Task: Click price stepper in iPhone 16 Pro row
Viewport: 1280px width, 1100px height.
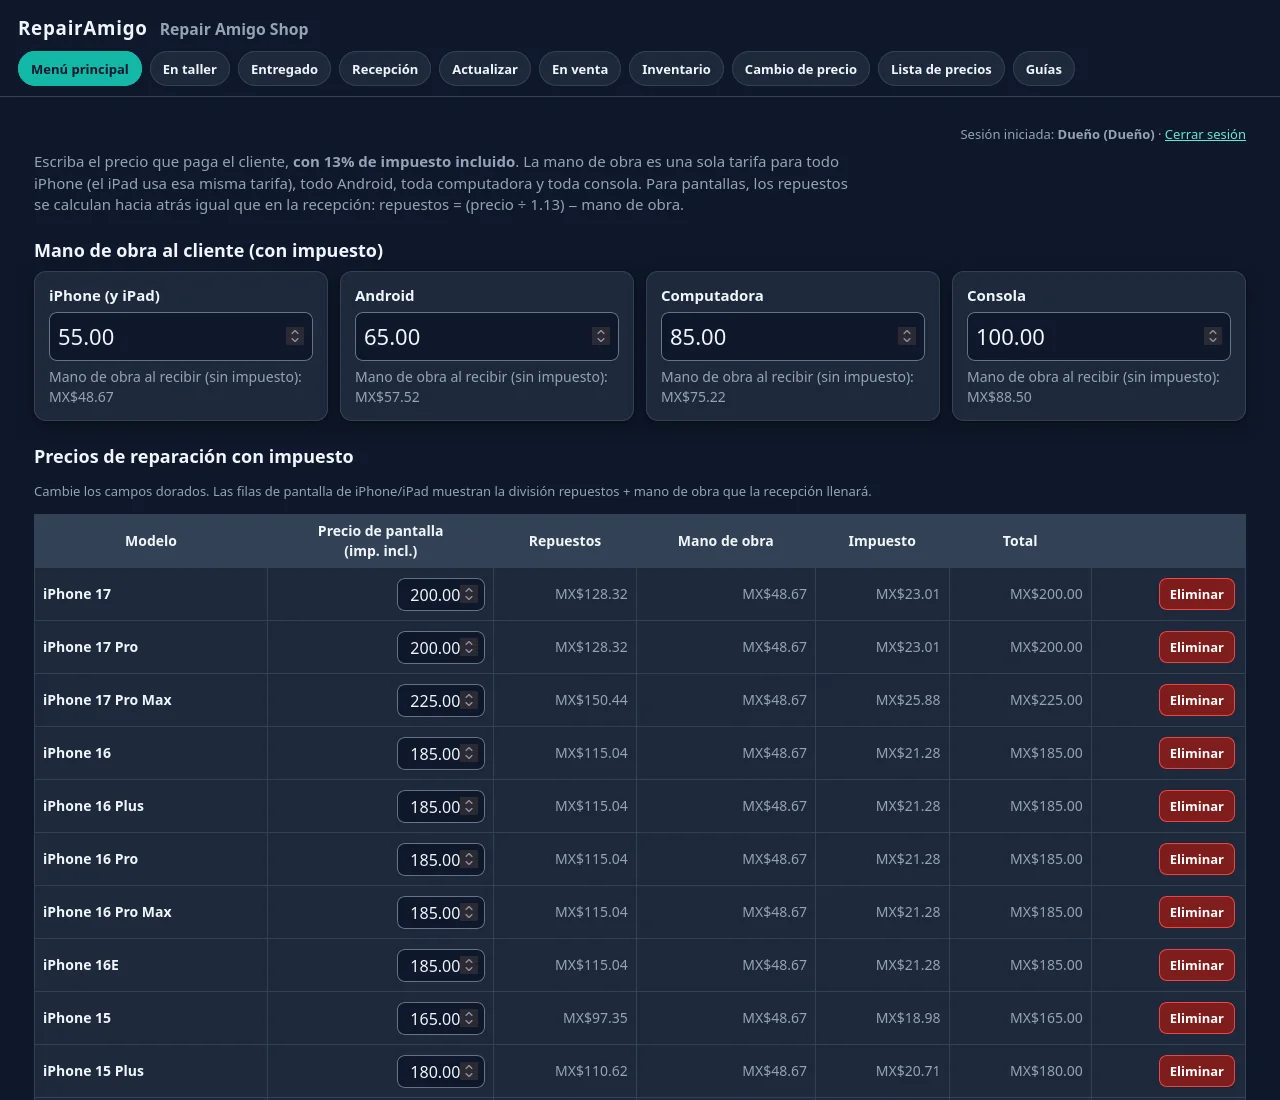Action: (469, 859)
